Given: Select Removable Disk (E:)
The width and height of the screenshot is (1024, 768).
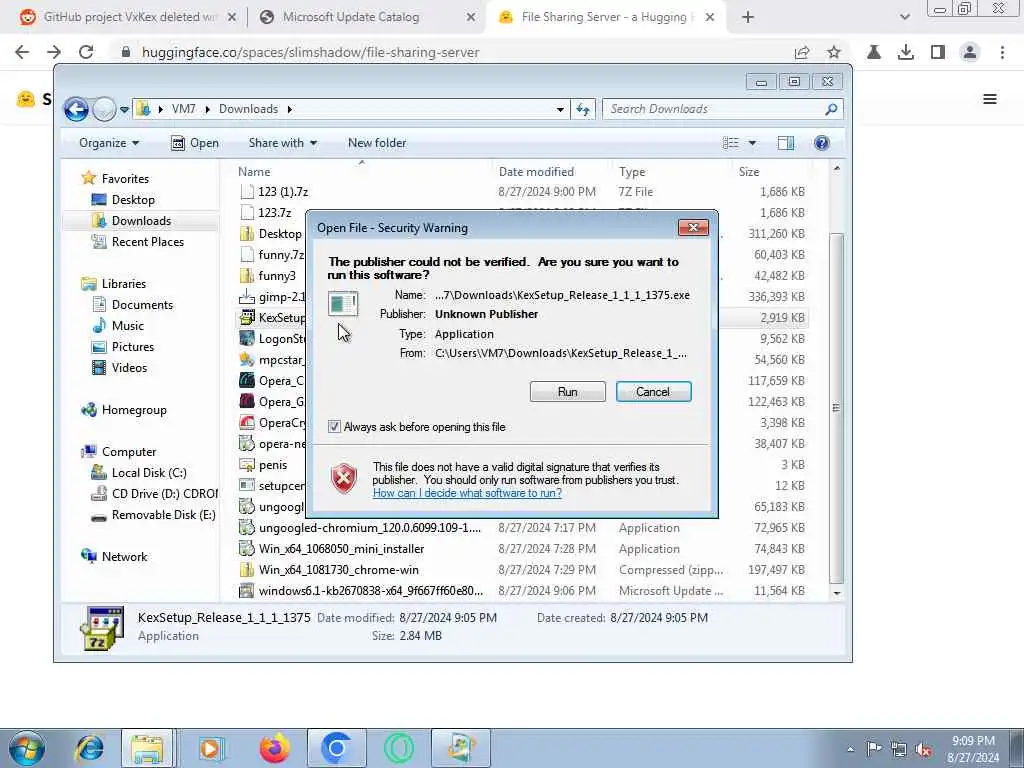Looking at the screenshot, I should [163, 515].
